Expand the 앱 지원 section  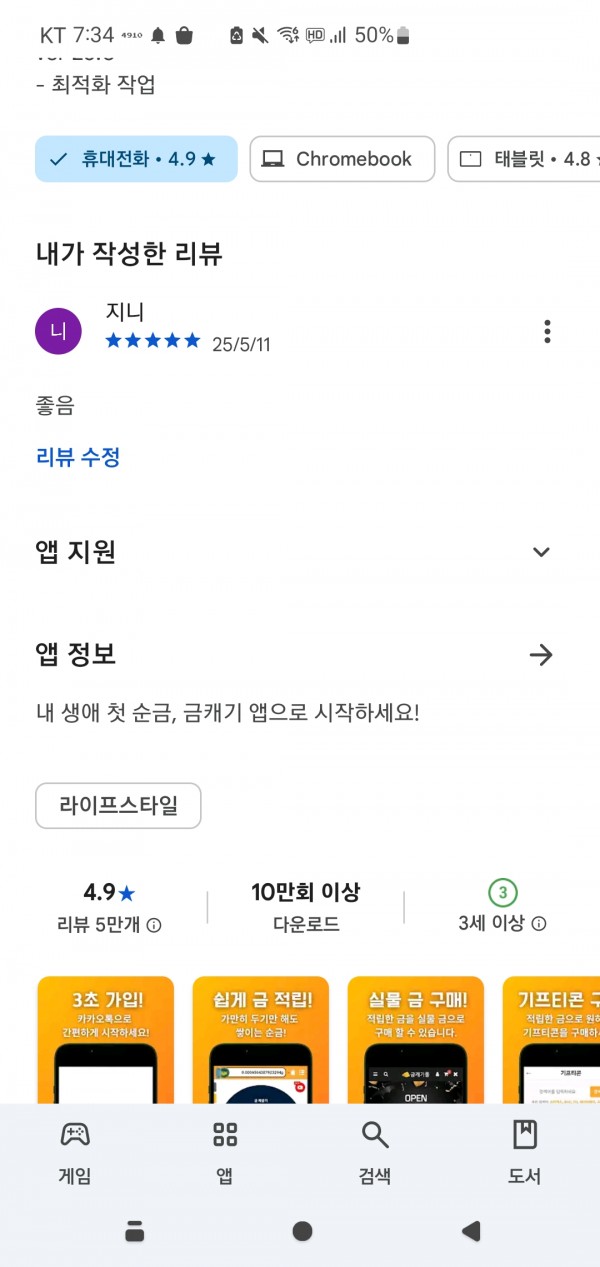pos(541,552)
